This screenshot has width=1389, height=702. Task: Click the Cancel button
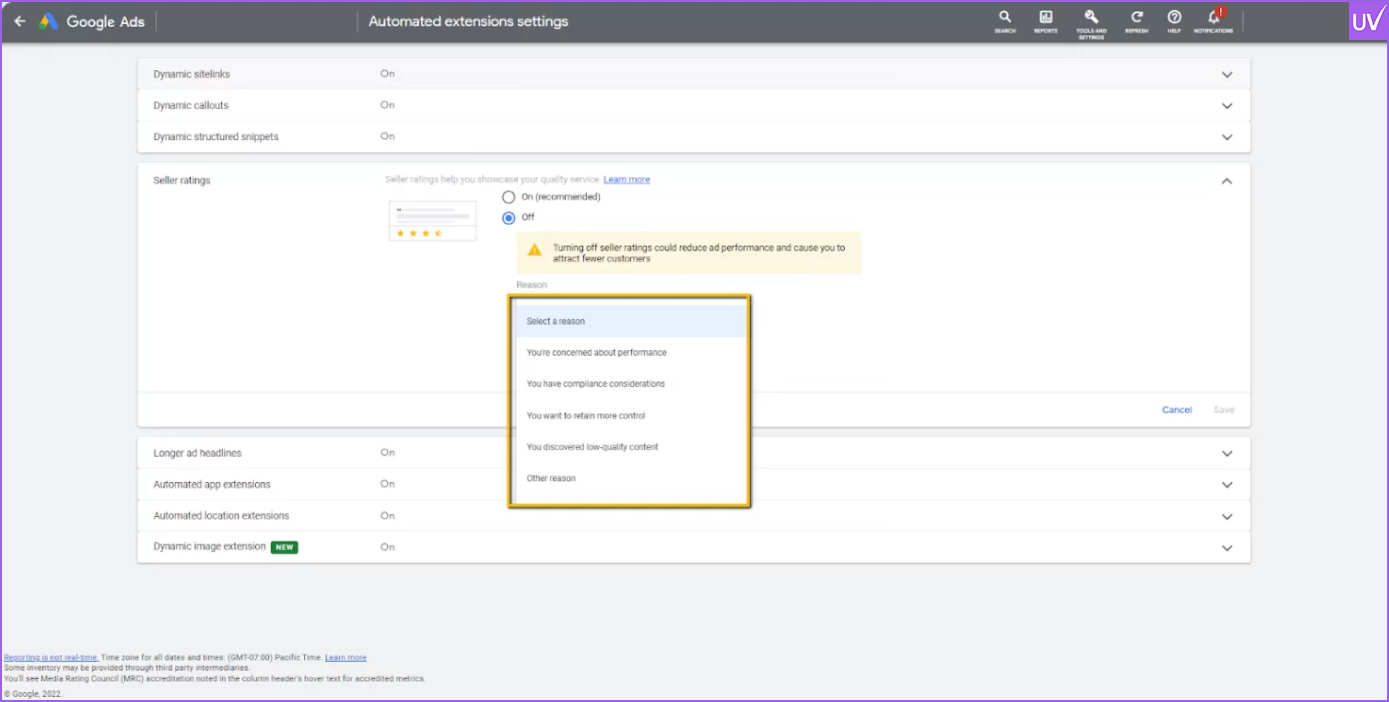coord(1177,410)
